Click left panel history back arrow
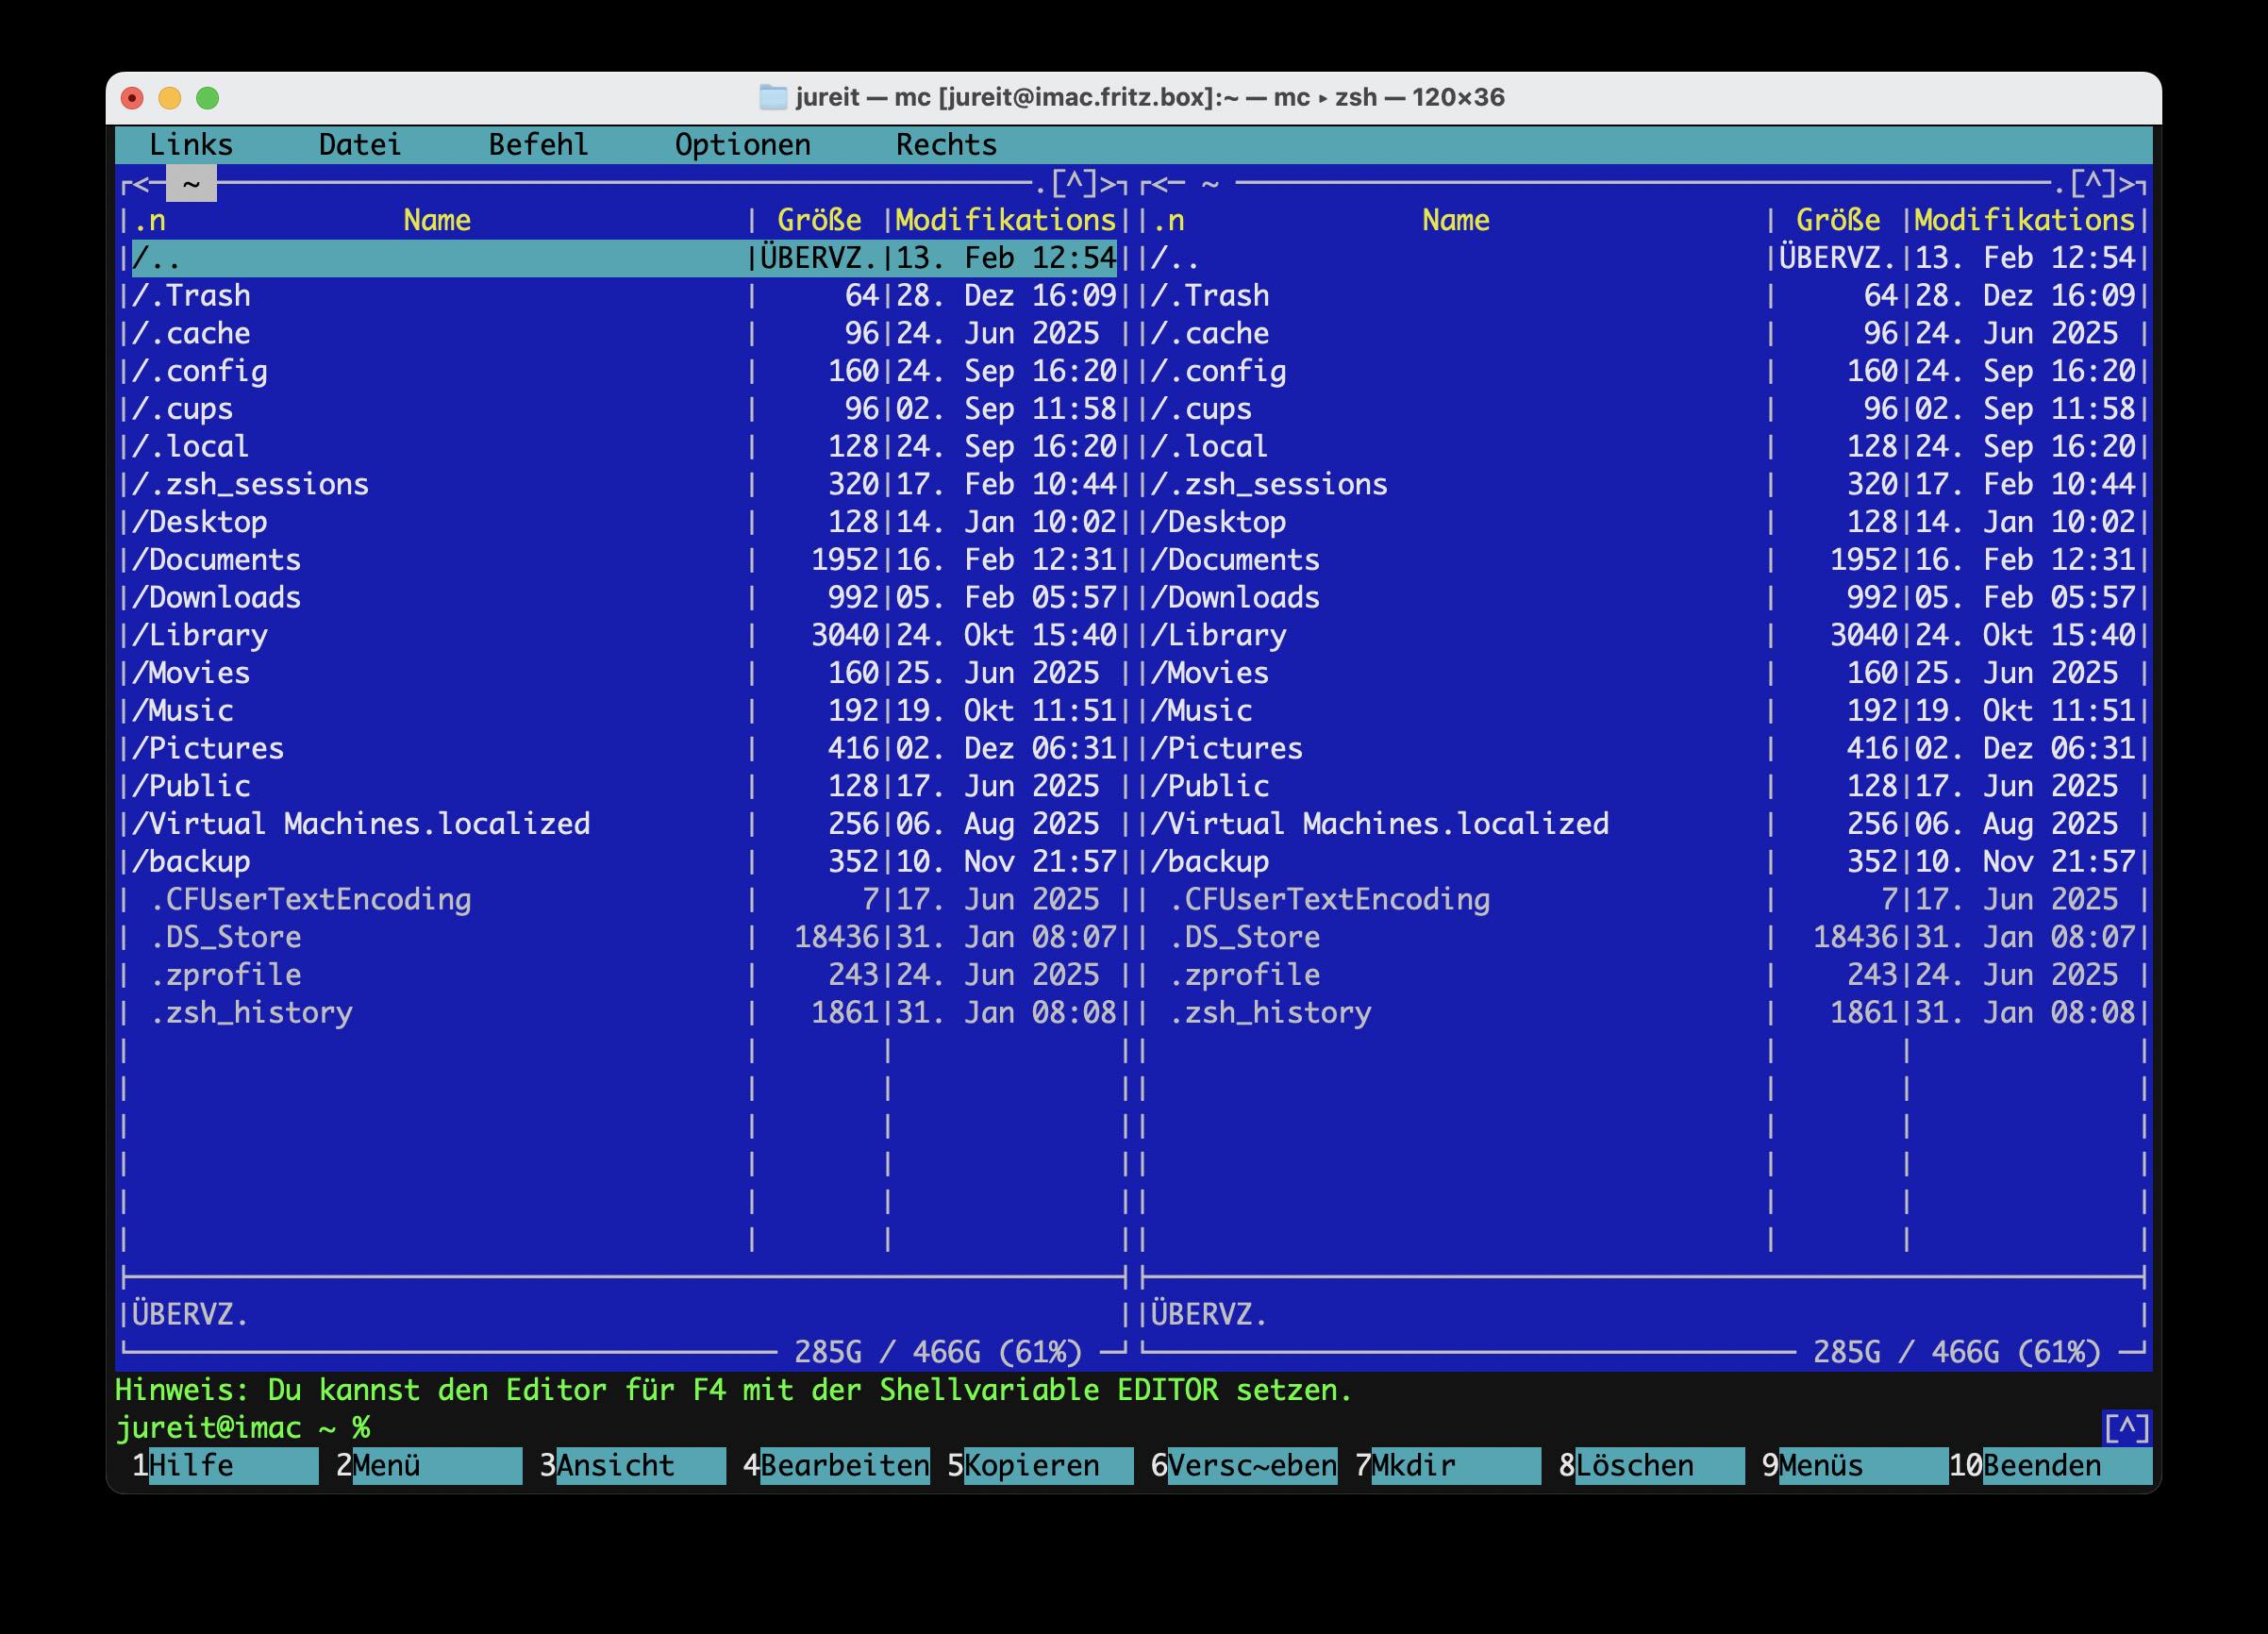 click(x=141, y=184)
